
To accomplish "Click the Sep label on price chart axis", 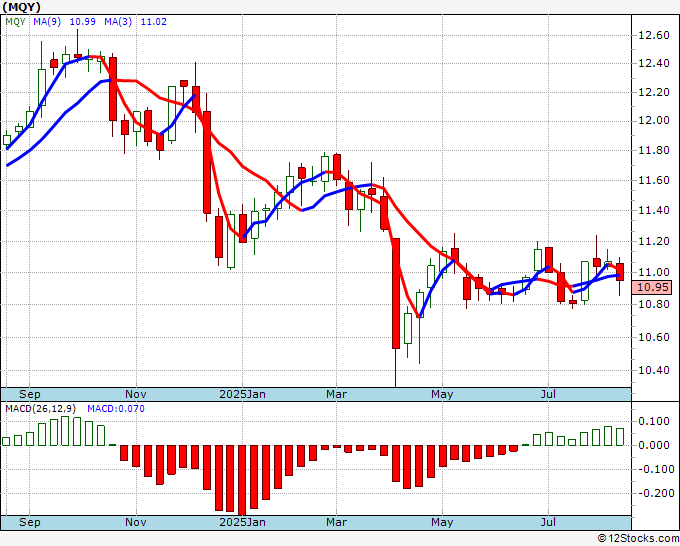I will (x=29, y=394).
